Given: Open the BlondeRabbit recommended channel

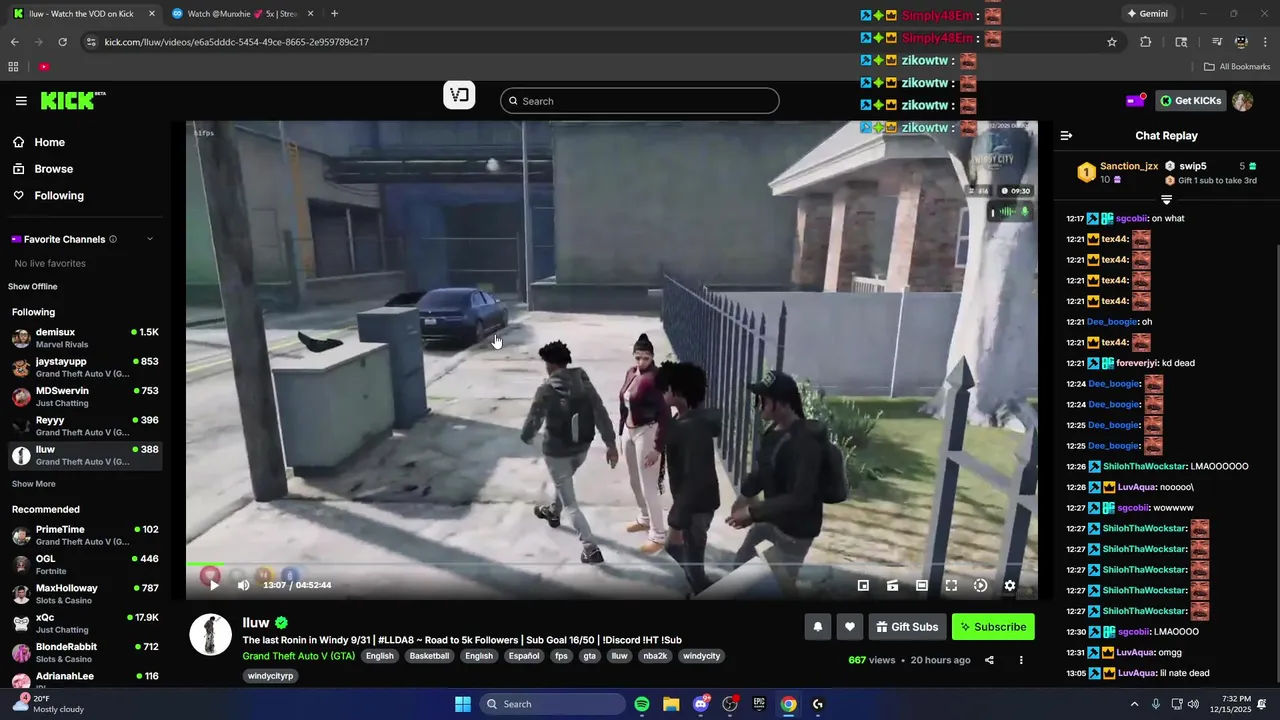Looking at the screenshot, I should (85, 653).
